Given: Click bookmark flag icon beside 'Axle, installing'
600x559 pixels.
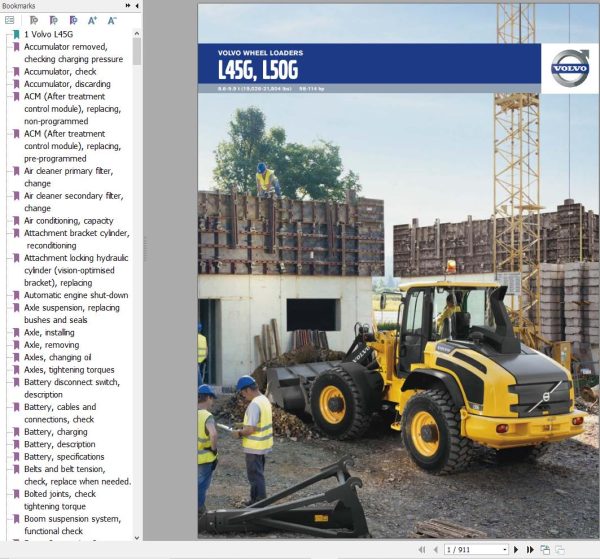Looking at the screenshot, I should coord(16,332).
